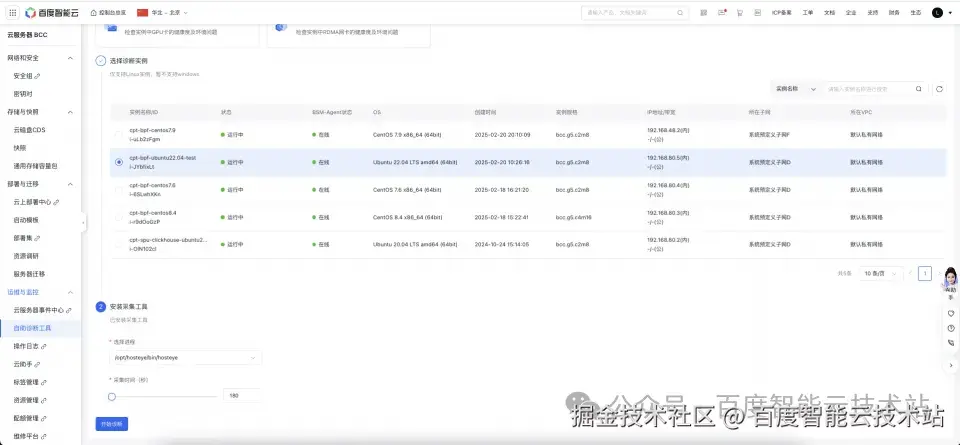Collapse the 网络和安全 sidebar group

70,58
